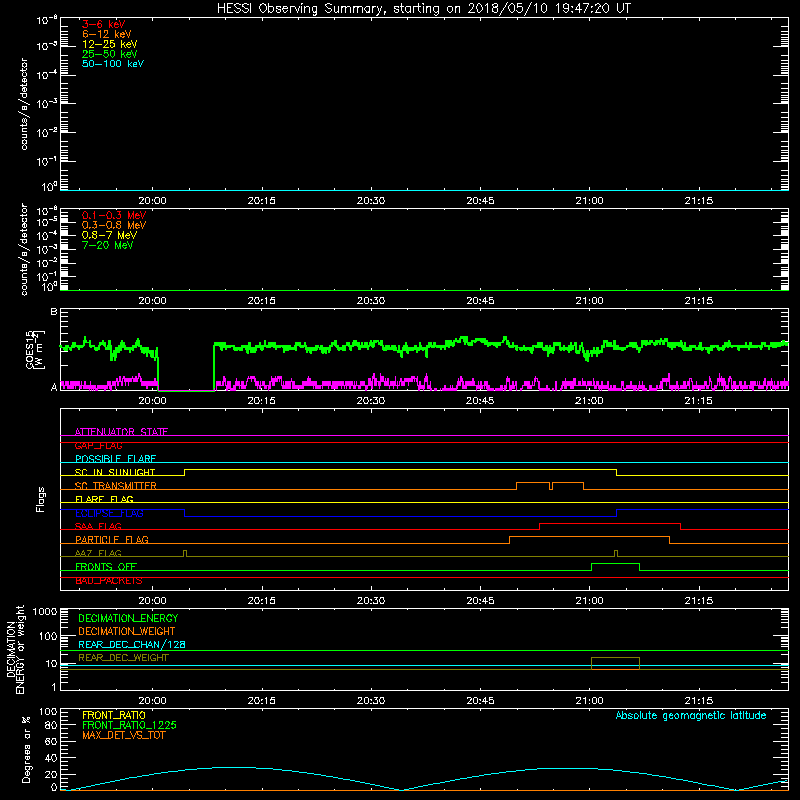Click the Degrees or % axis title
Screen dimensions: 800x800
26,749
